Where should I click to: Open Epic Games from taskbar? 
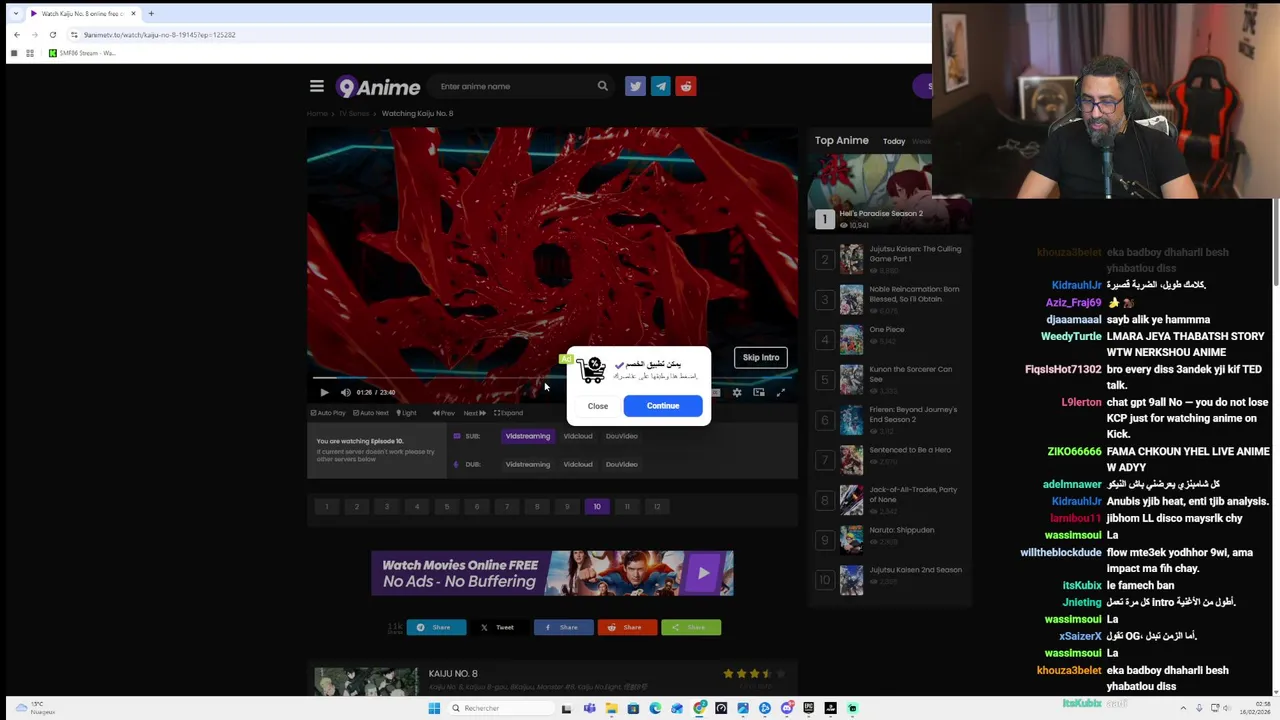pyautogui.click(x=809, y=708)
